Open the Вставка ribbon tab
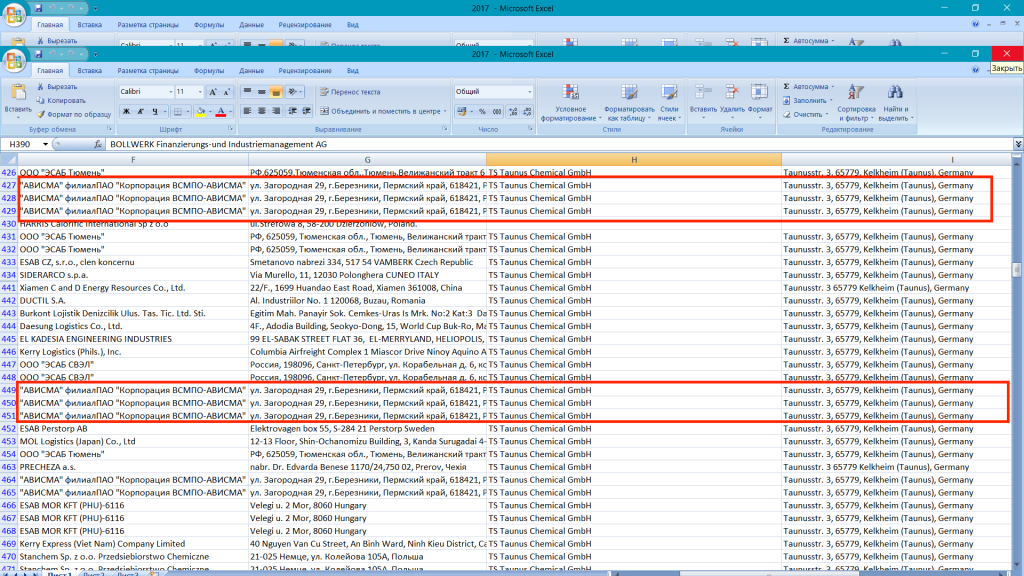The image size is (1024, 576). point(89,71)
